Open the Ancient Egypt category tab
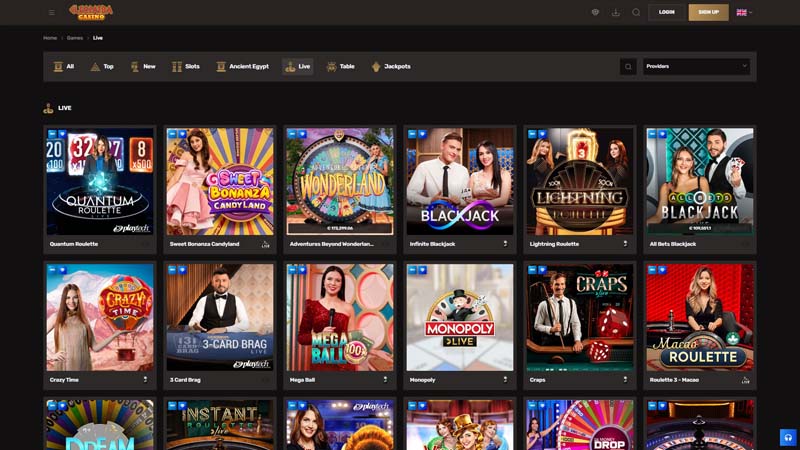The width and height of the screenshot is (800, 450). 242,66
